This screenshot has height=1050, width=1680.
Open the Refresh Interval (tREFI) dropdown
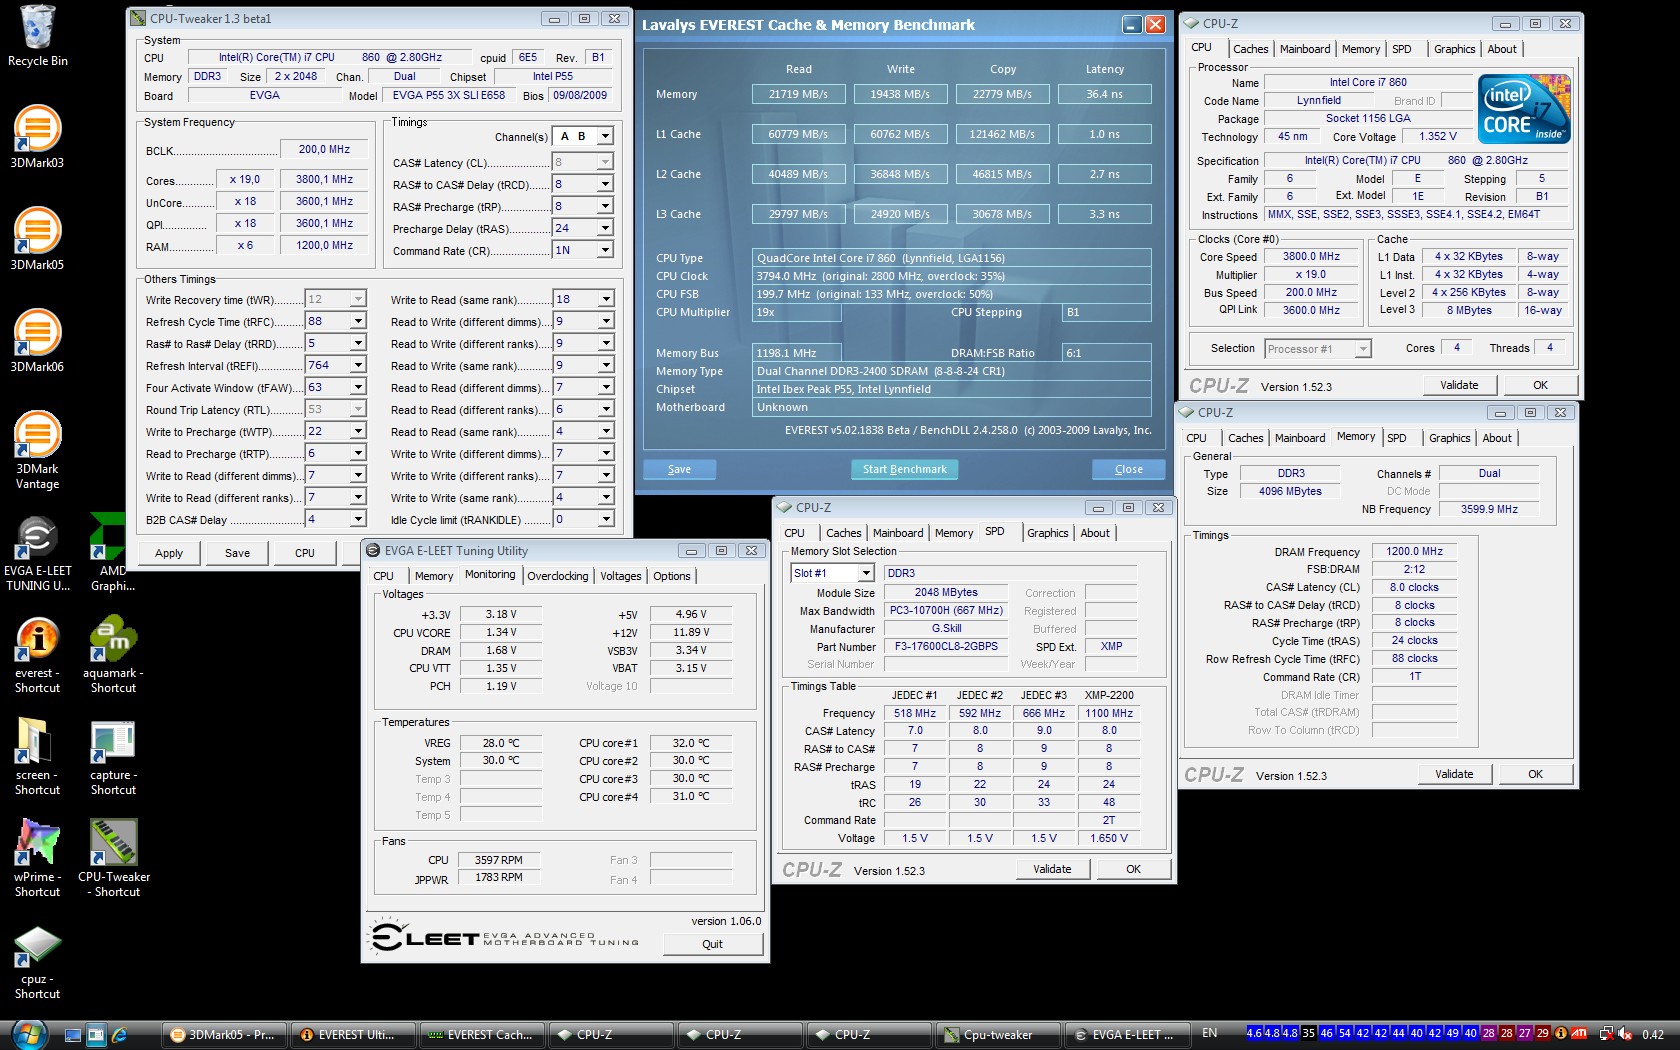tap(358, 365)
